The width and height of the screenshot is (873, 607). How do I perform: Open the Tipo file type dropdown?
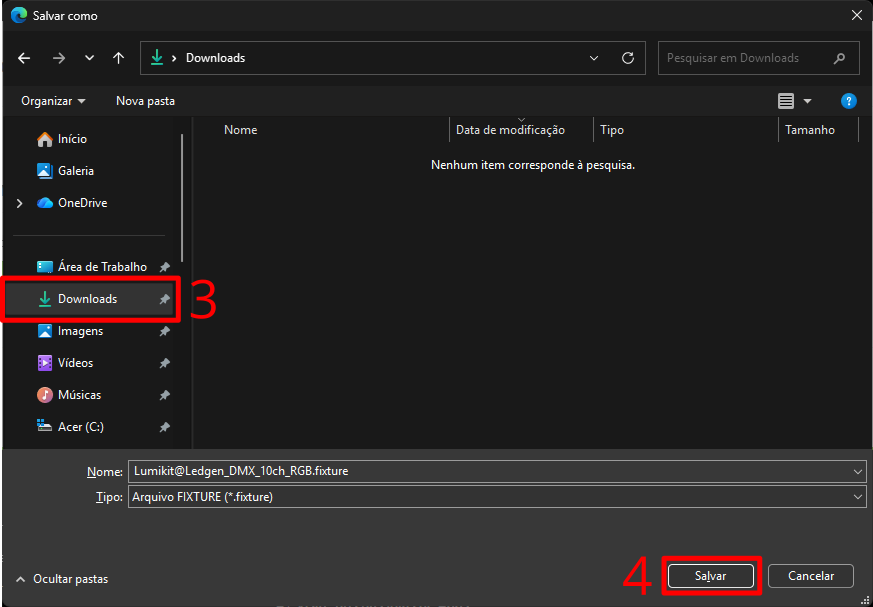point(858,496)
